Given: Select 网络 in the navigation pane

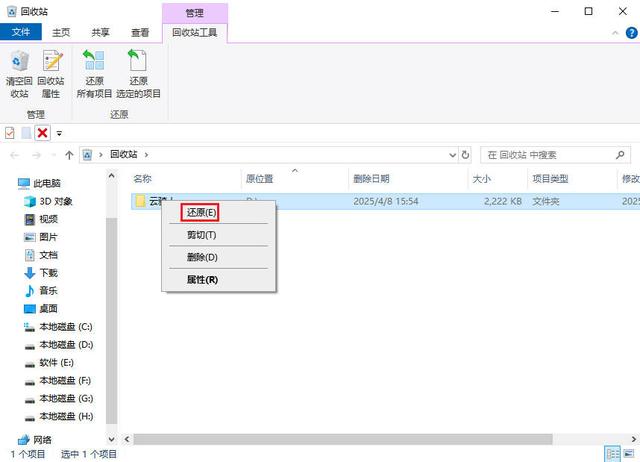Looking at the screenshot, I should 35,440.
